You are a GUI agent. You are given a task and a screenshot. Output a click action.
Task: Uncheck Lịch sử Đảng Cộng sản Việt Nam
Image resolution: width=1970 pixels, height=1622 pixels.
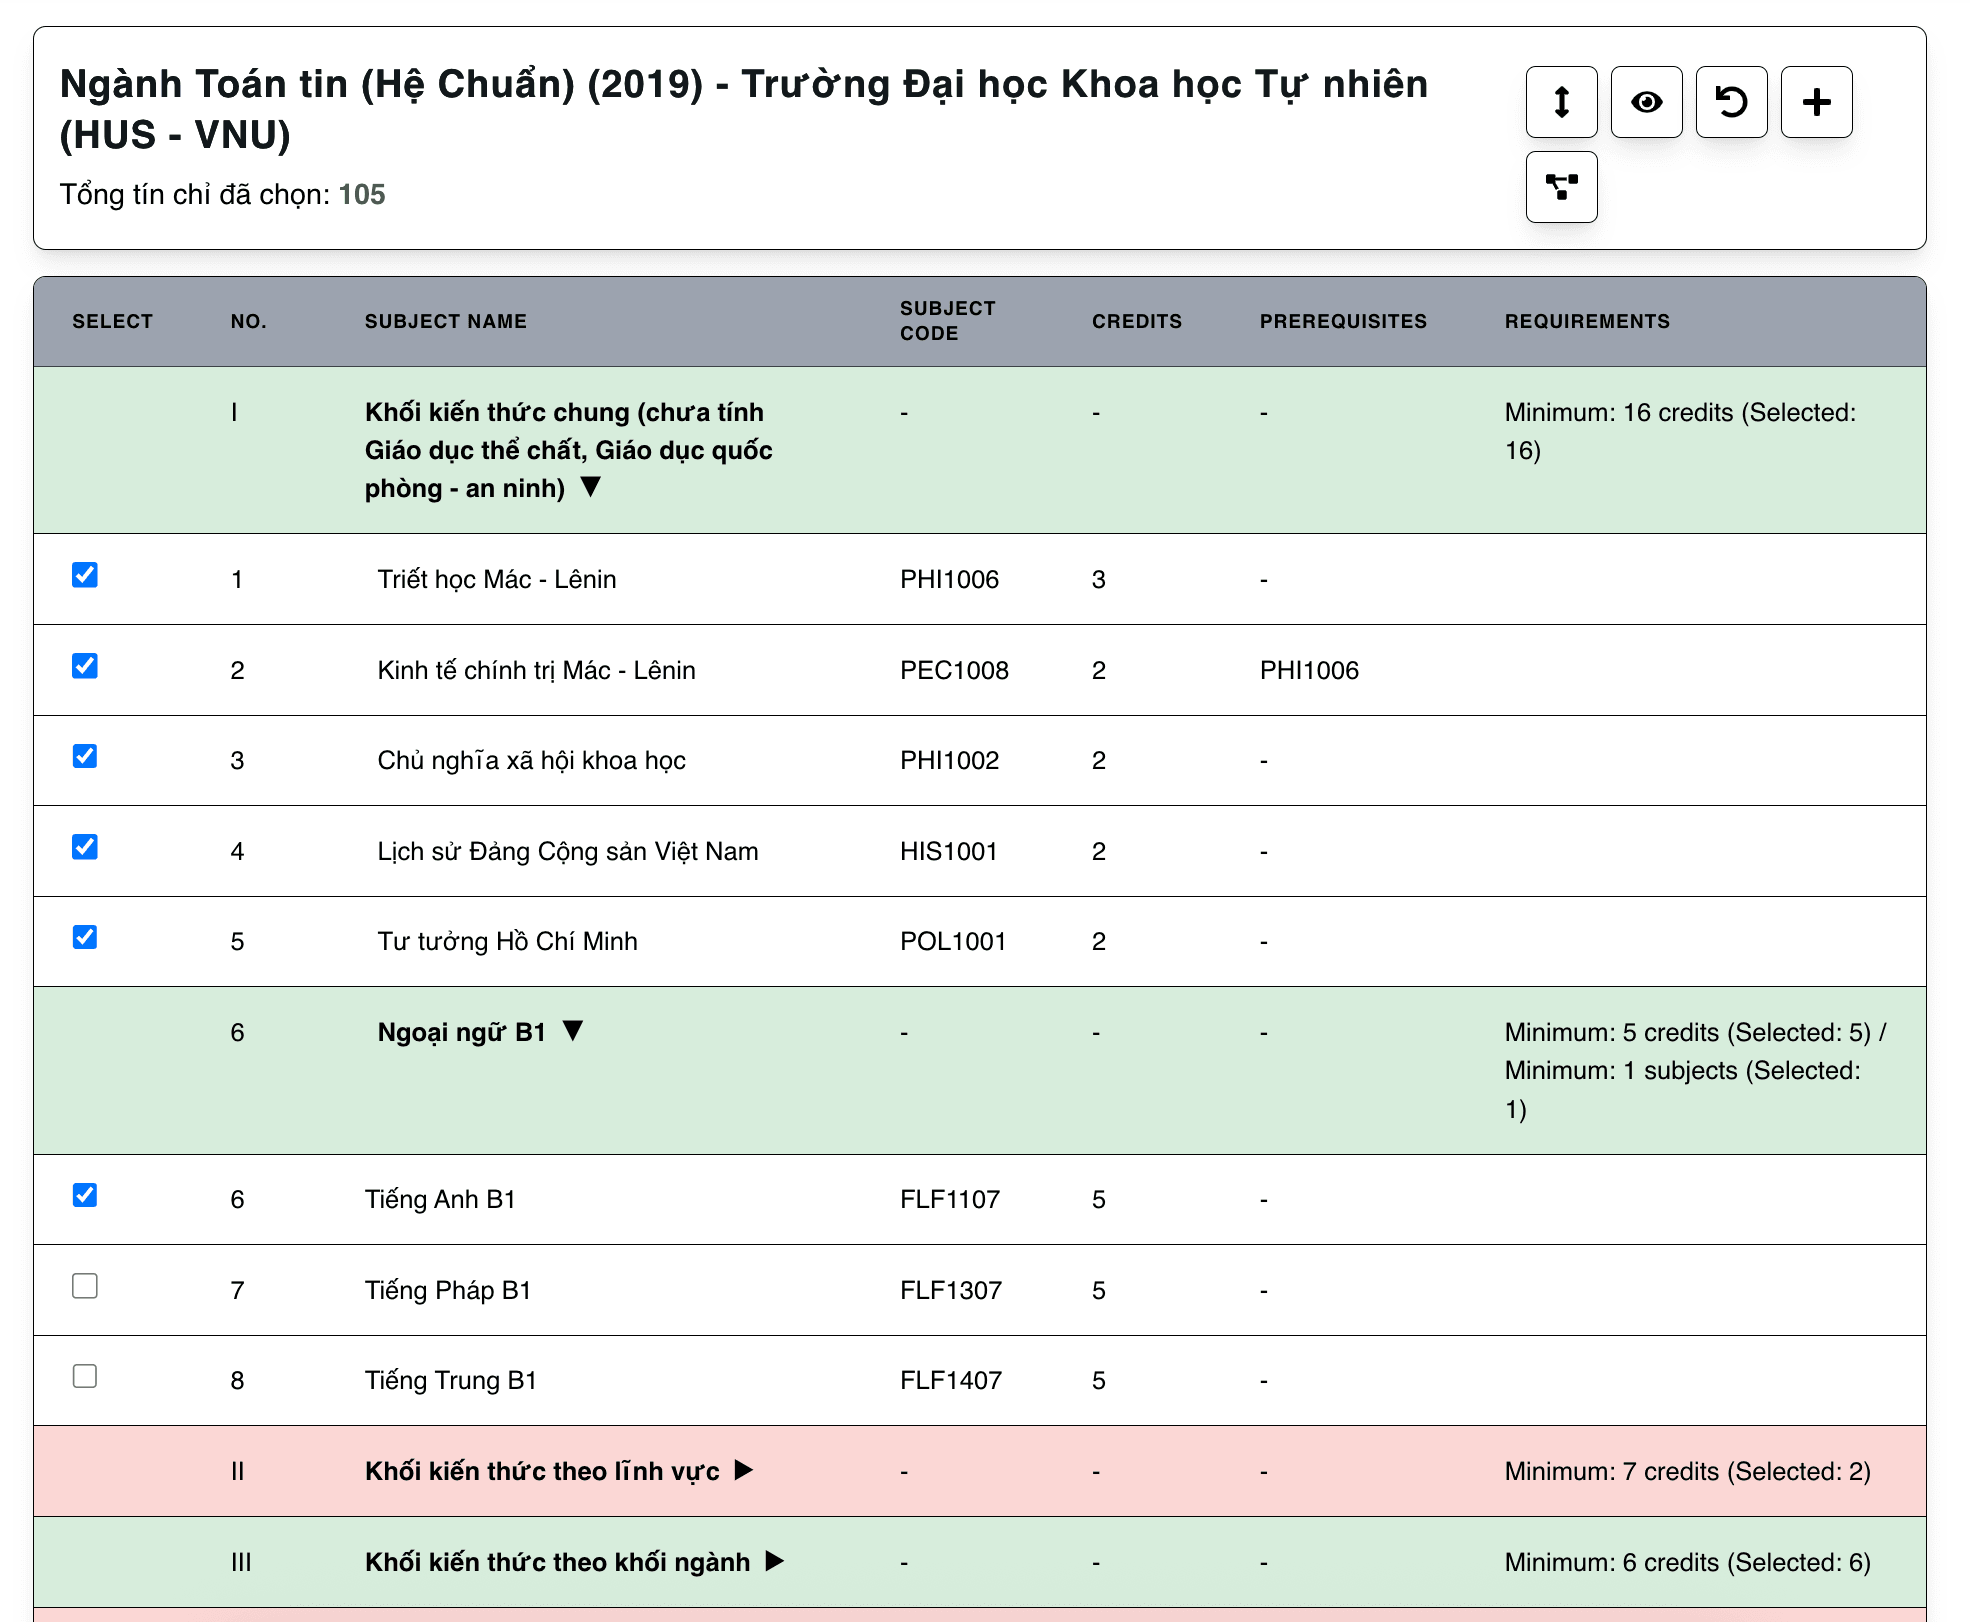(85, 847)
